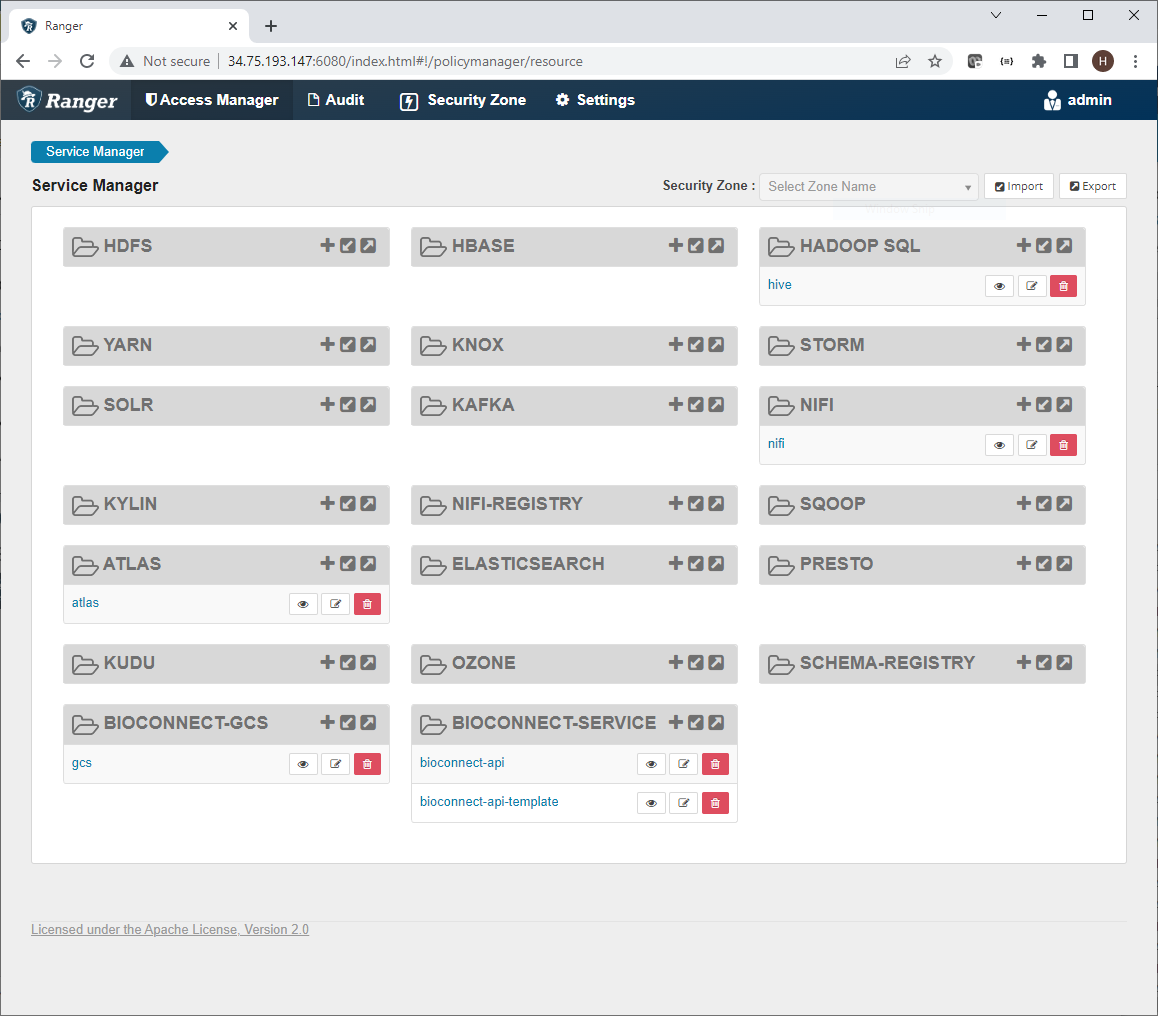1158x1016 pixels.
Task: View policies for the hive service
Action: (998, 285)
